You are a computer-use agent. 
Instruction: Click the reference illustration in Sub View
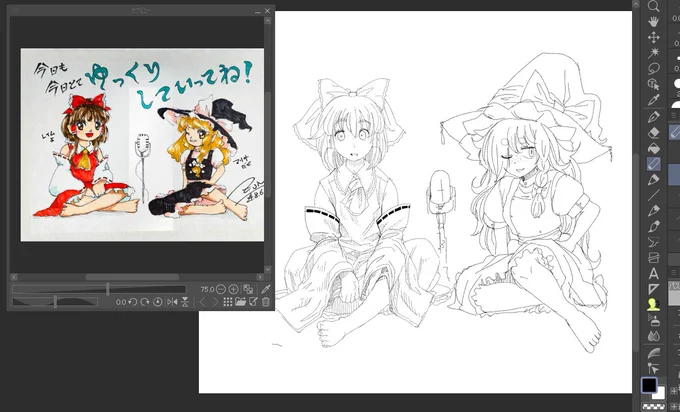(x=142, y=145)
